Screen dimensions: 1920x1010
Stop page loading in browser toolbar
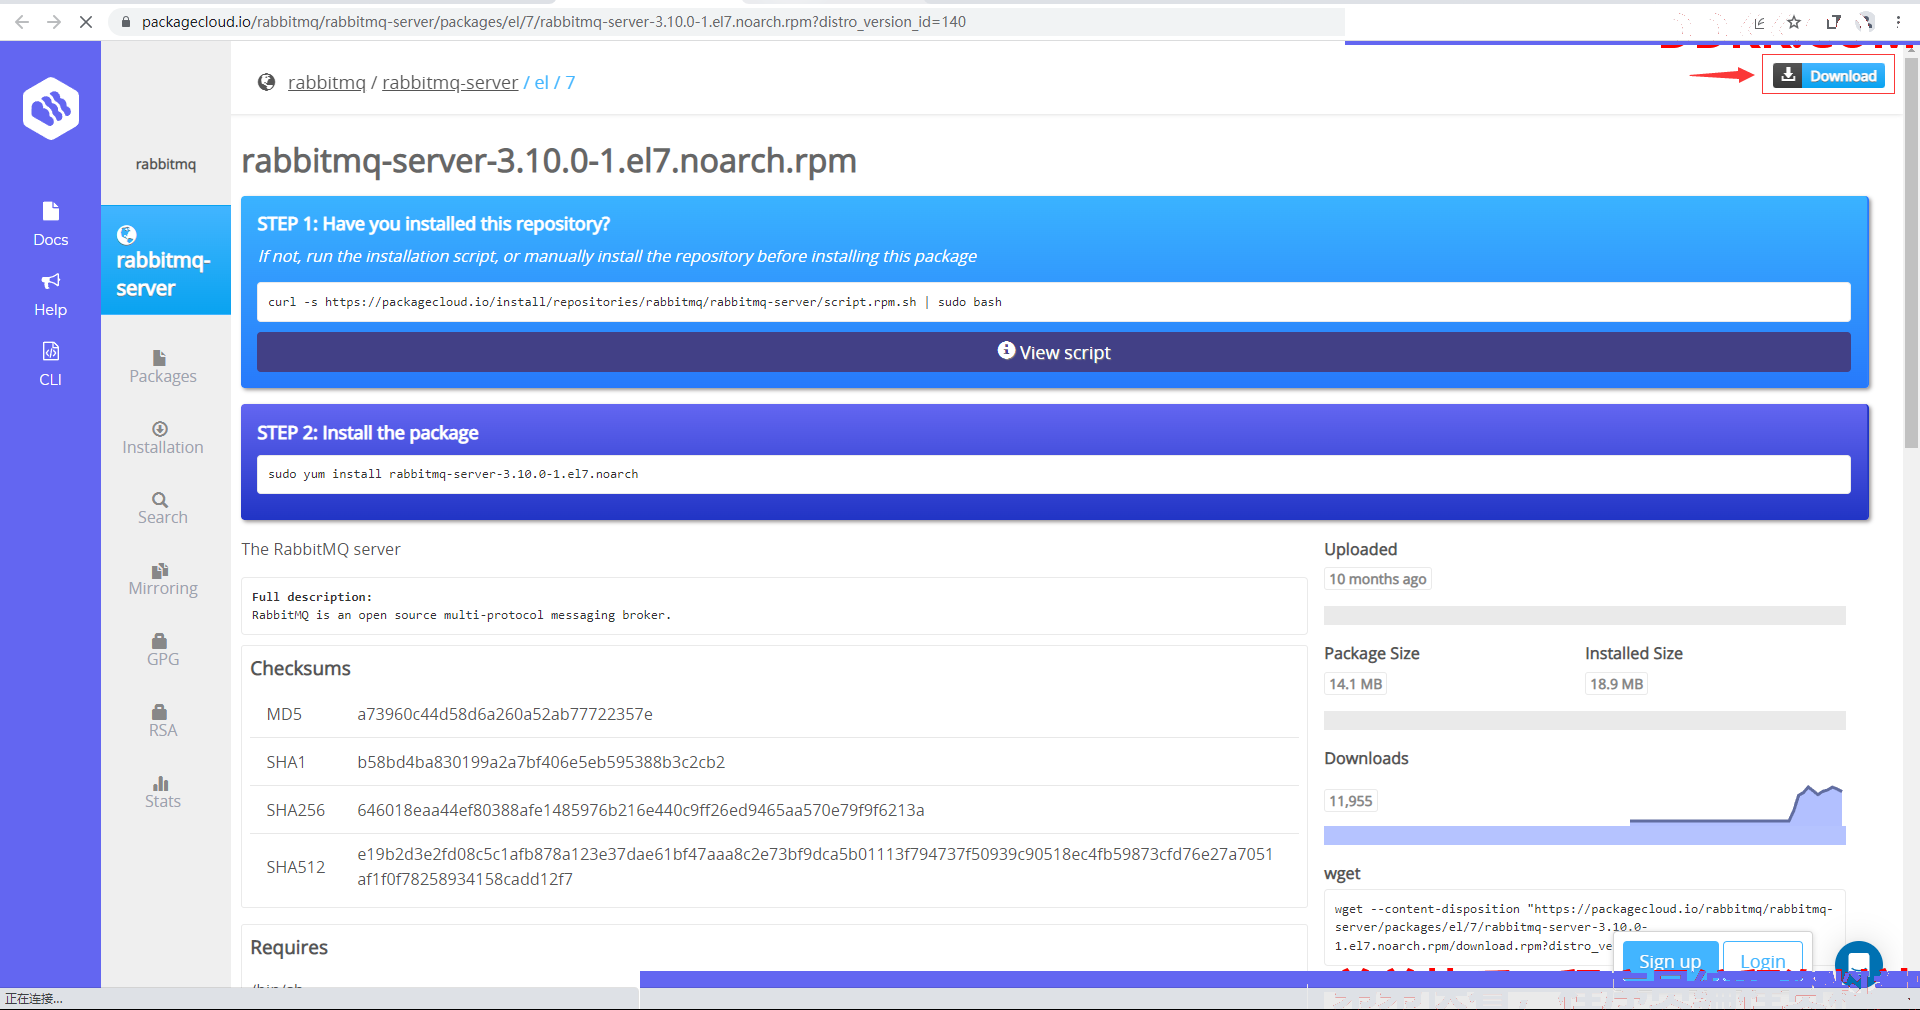[86, 21]
